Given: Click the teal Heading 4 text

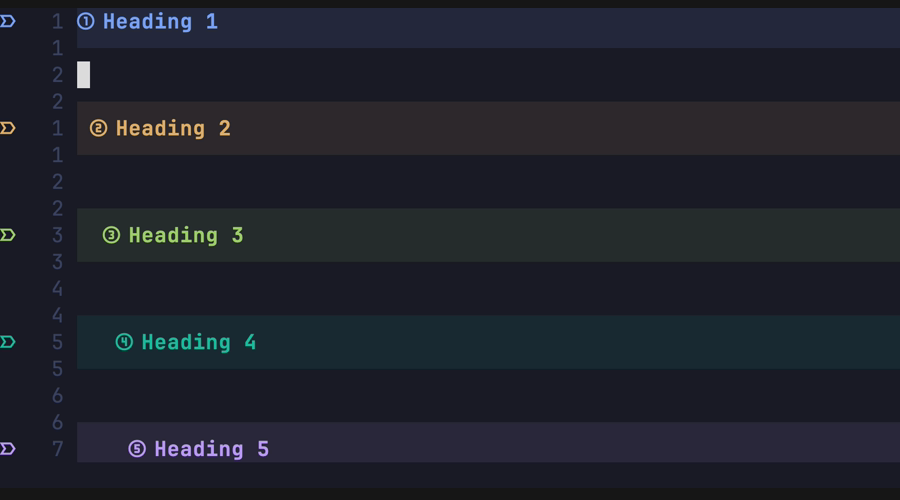Looking at the screenshot, I should [199, 342].
